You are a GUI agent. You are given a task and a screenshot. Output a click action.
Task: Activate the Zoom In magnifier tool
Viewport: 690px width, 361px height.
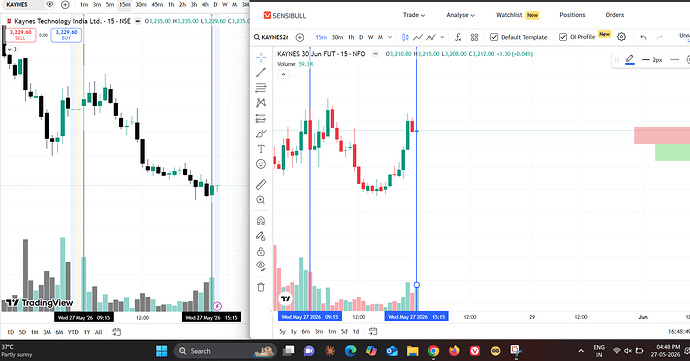(261, 200)
